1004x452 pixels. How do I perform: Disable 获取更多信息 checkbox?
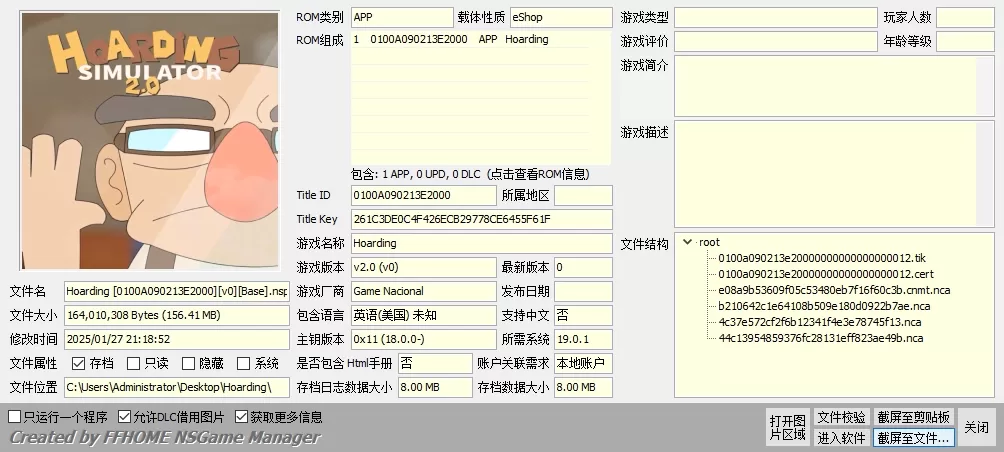[x=241, y=417]
